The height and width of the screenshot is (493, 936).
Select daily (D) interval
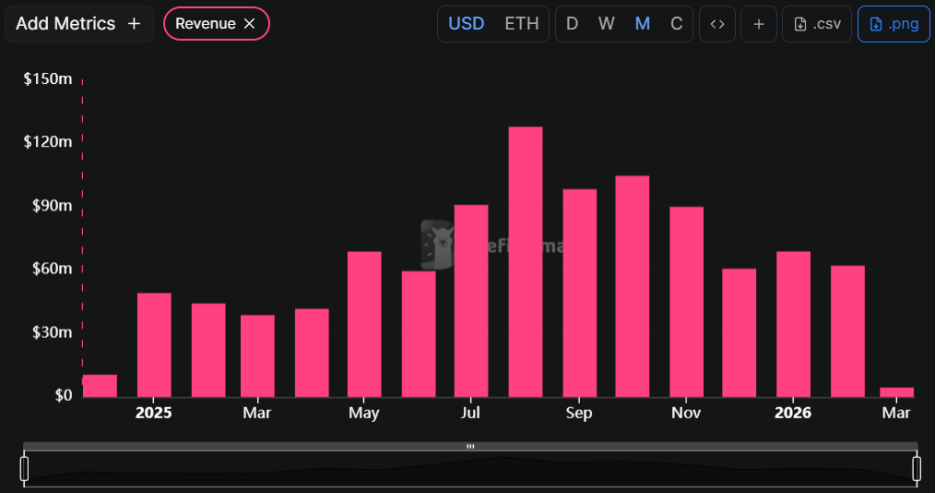point(572,24)
